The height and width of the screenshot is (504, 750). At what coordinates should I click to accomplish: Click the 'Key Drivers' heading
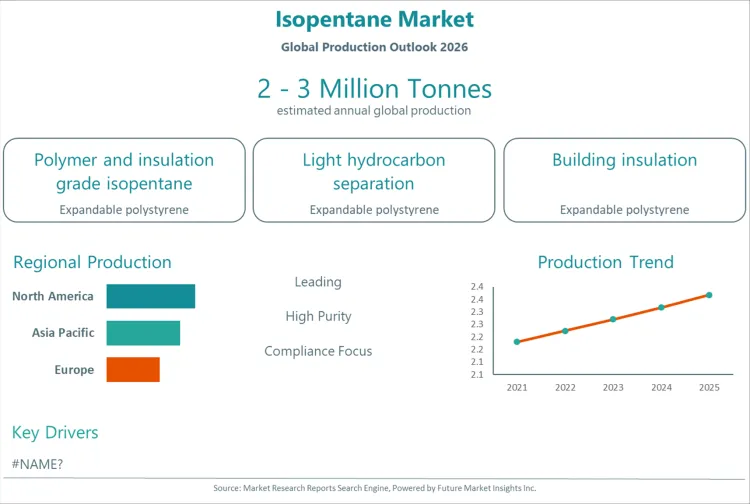(x=55, y=433)
